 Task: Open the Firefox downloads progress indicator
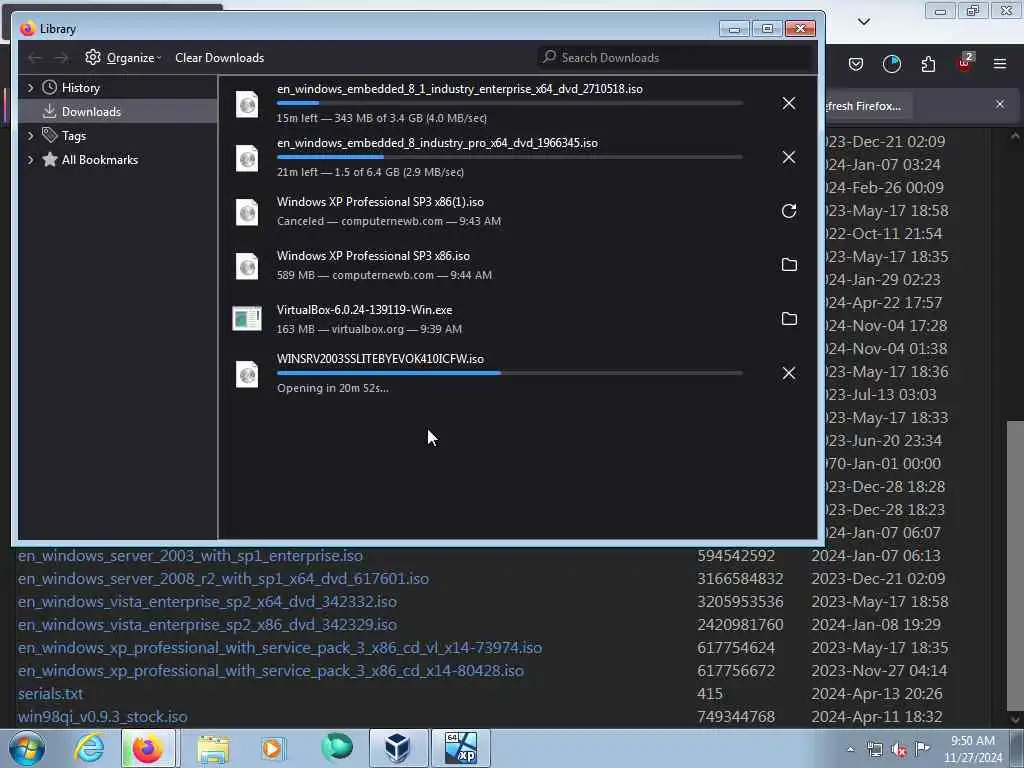[x=891, y=64]
